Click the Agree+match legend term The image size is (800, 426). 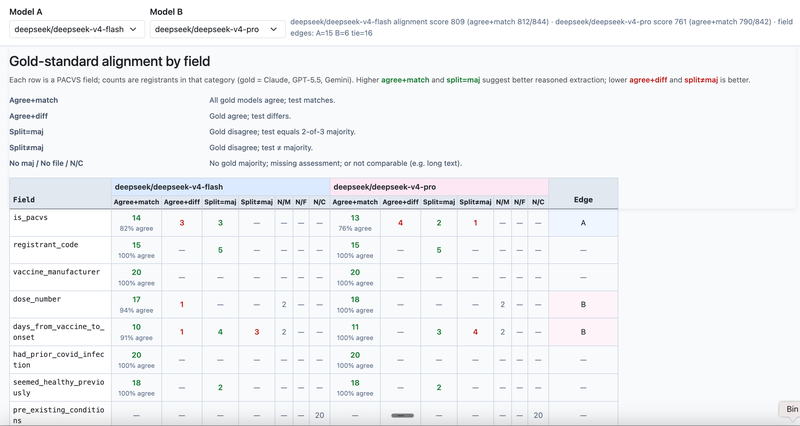tap(34, 100)
